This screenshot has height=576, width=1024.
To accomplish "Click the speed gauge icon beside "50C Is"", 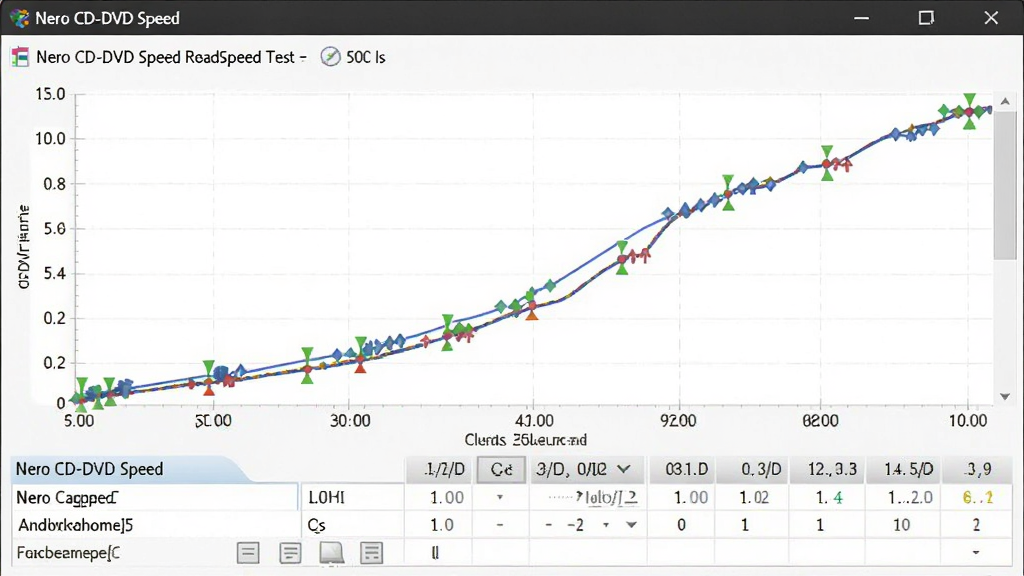I will 330,57.
